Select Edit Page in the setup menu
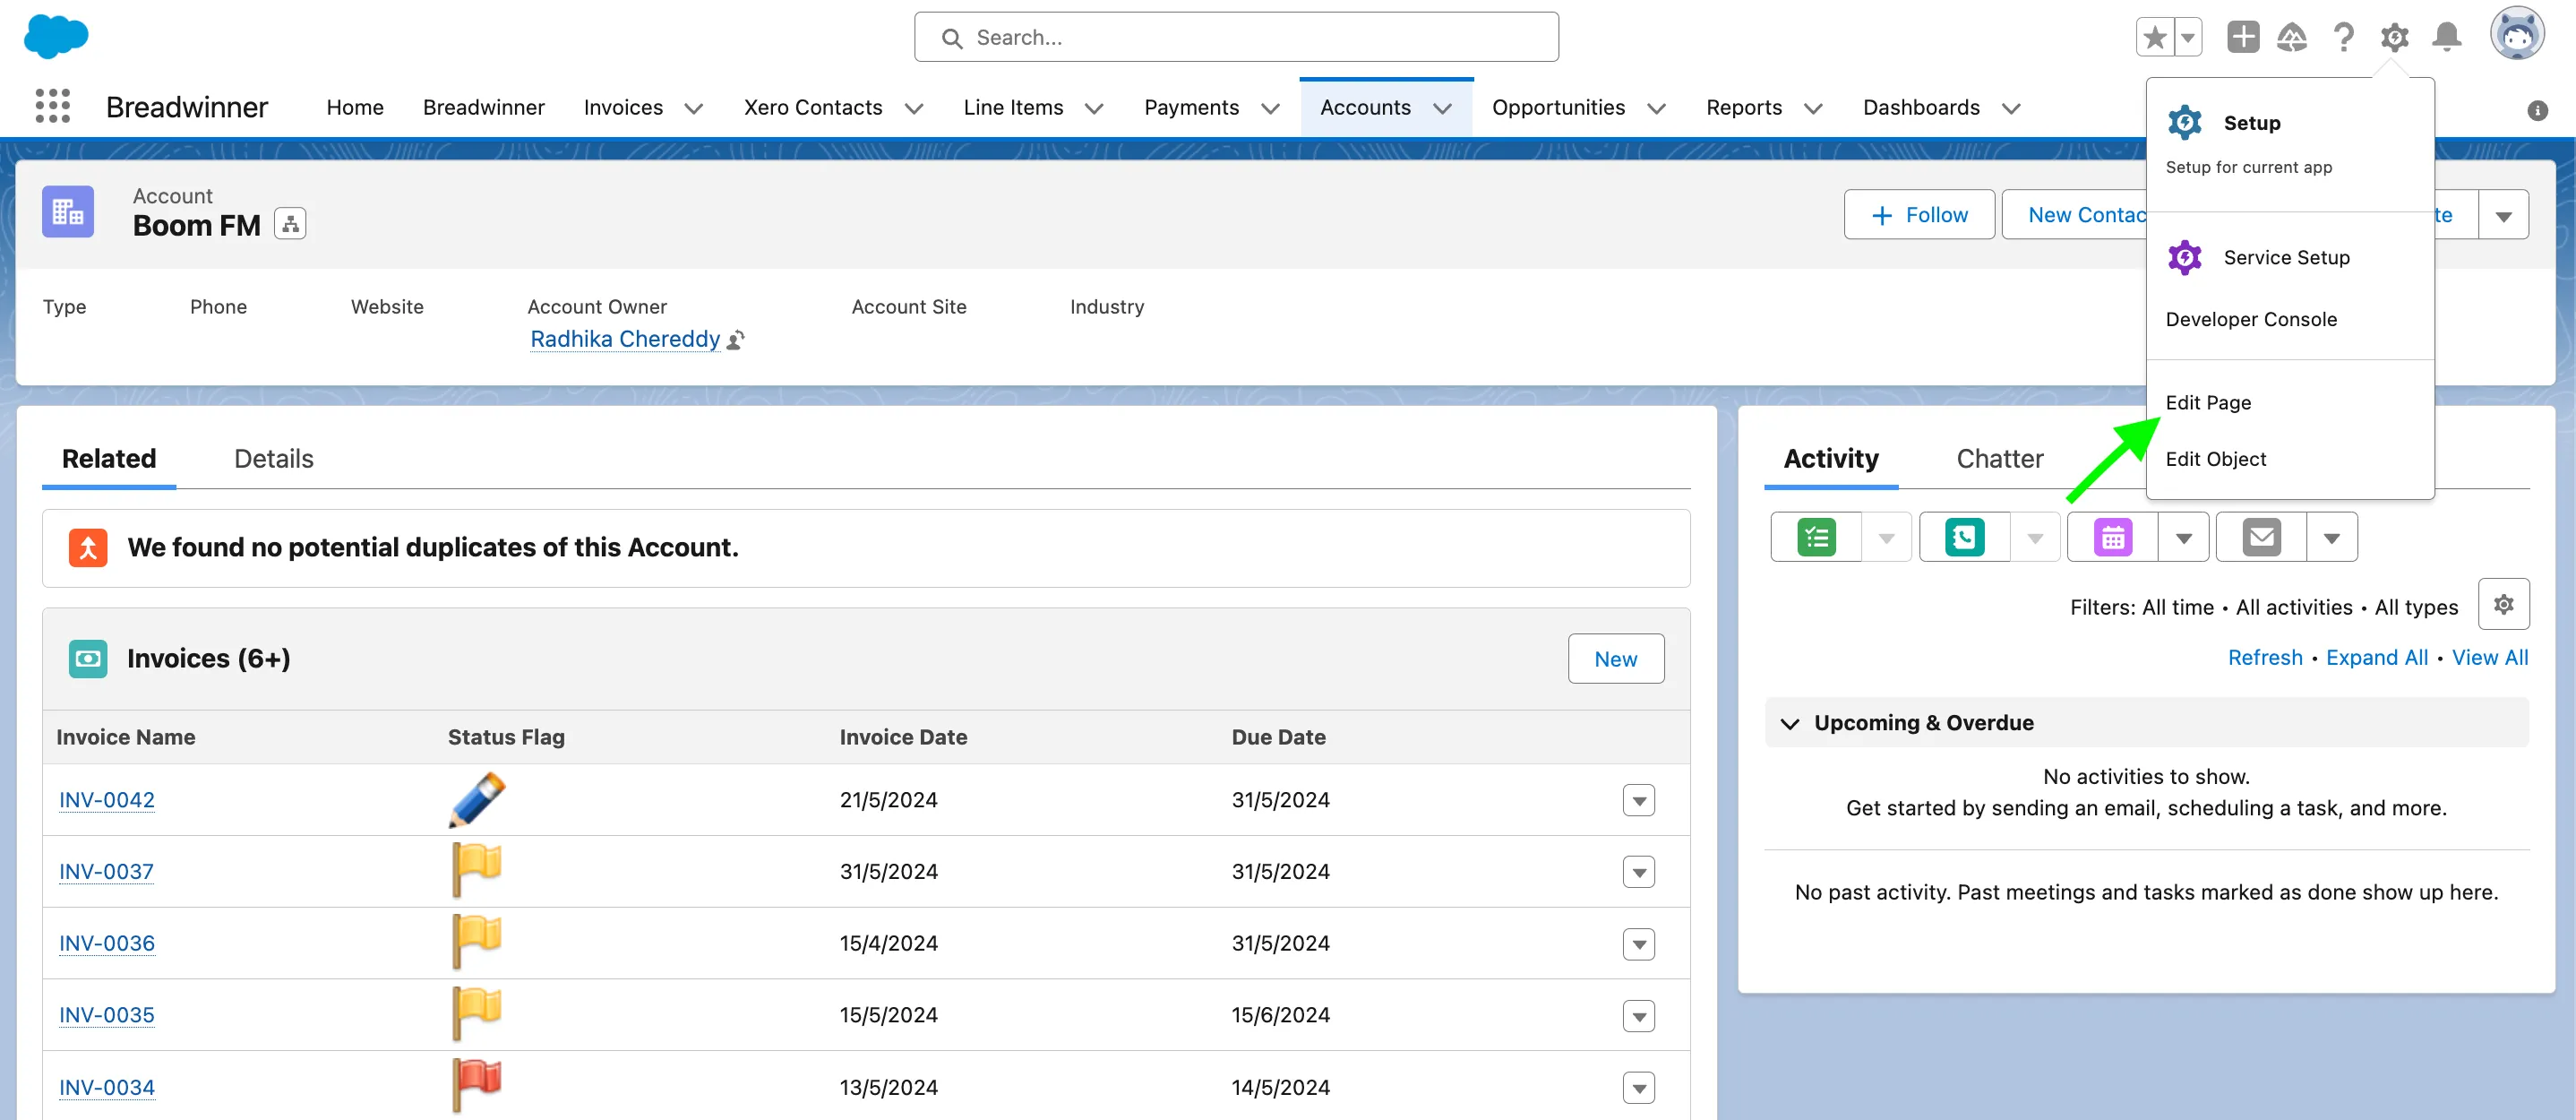The image size is (2576, 1120). 2208,402
